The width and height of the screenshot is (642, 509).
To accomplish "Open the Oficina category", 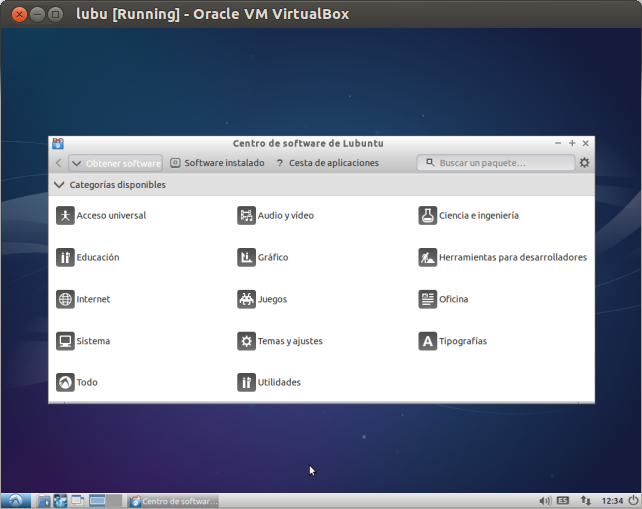I will (x=453, y=299).
